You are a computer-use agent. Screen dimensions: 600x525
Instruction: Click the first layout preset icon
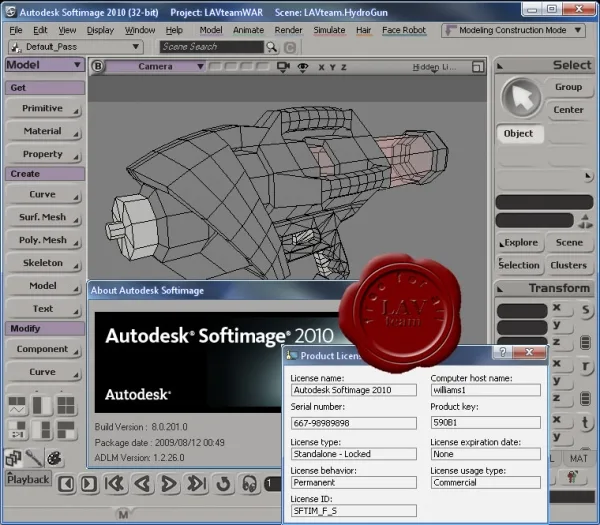click(17, 406)
